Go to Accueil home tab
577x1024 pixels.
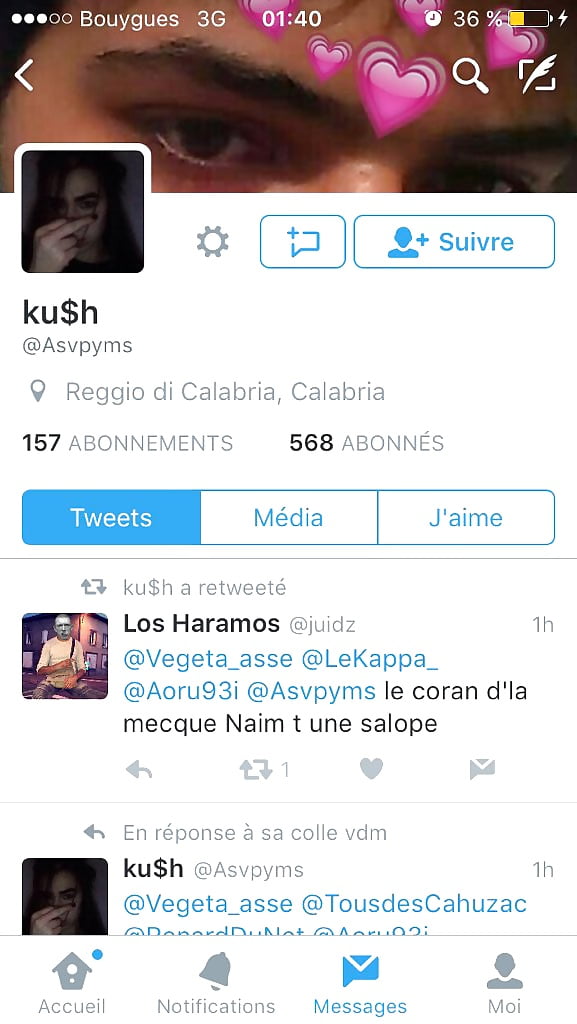point(72,982)
